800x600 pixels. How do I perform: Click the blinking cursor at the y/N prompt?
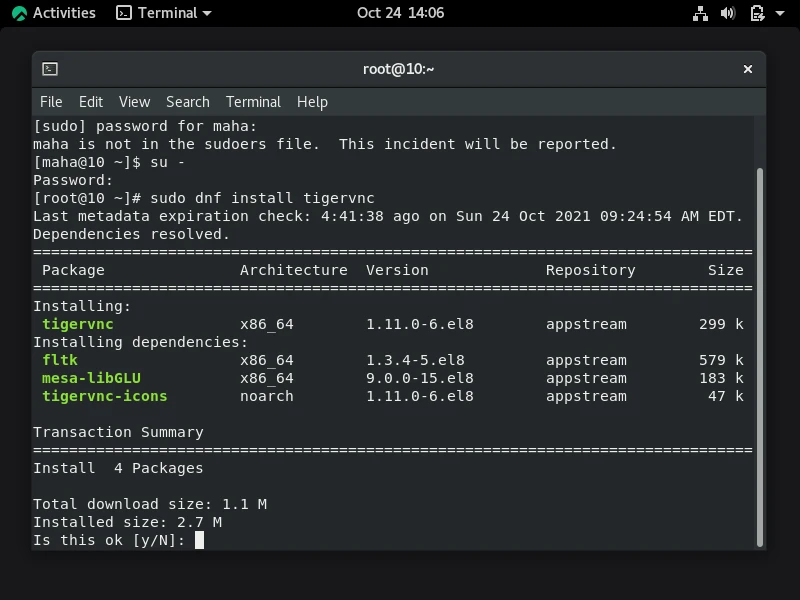[x=198, y=540]
